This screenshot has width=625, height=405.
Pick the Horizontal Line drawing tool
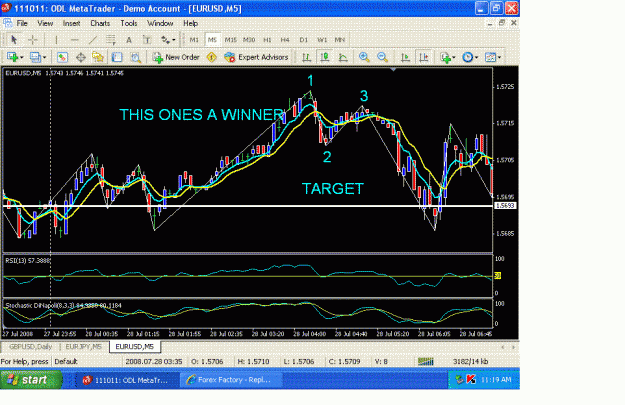pos(75,40)
